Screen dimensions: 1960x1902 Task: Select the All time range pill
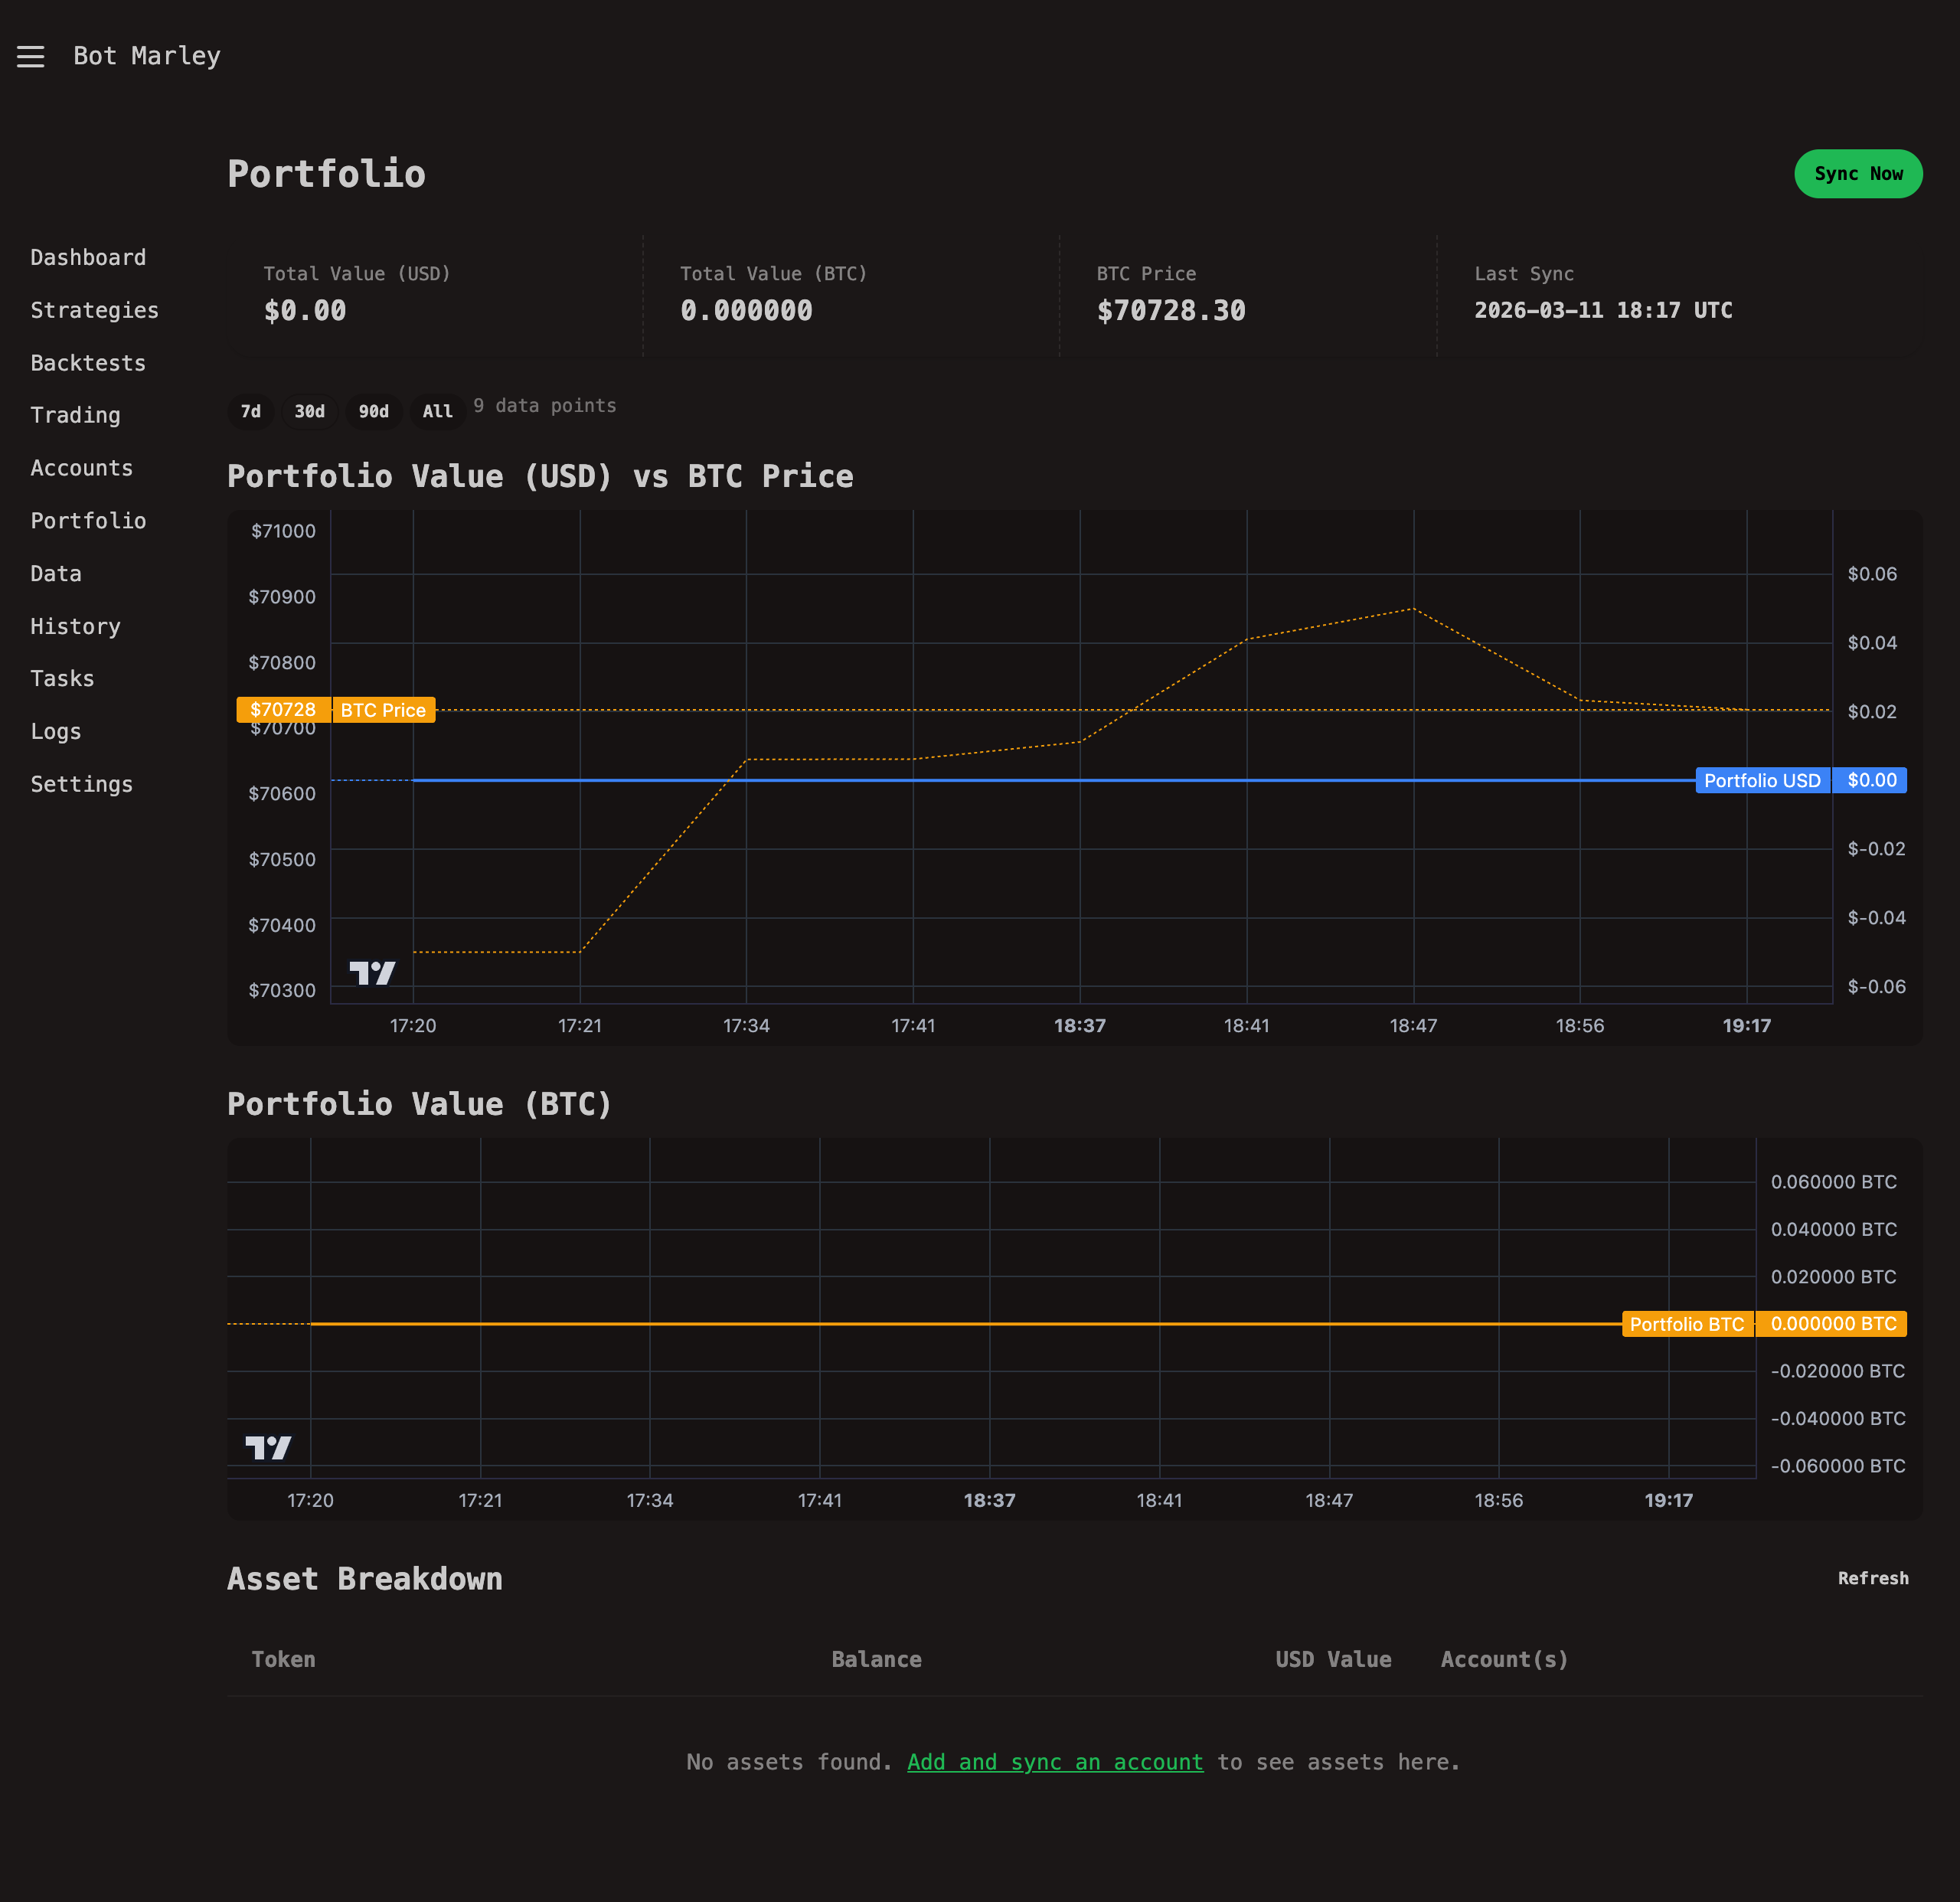point(437,411)
